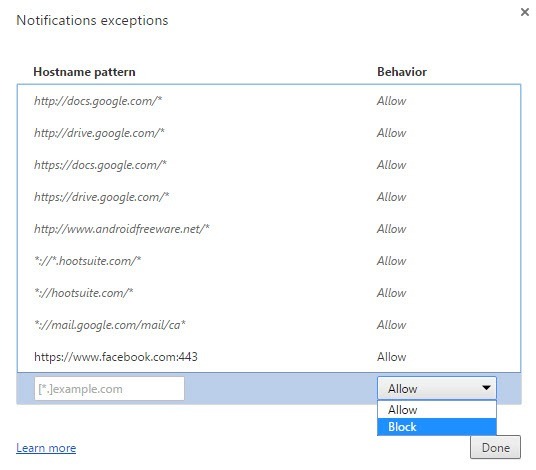Select the *://hootsuite.com/* row

pos(269,293)
